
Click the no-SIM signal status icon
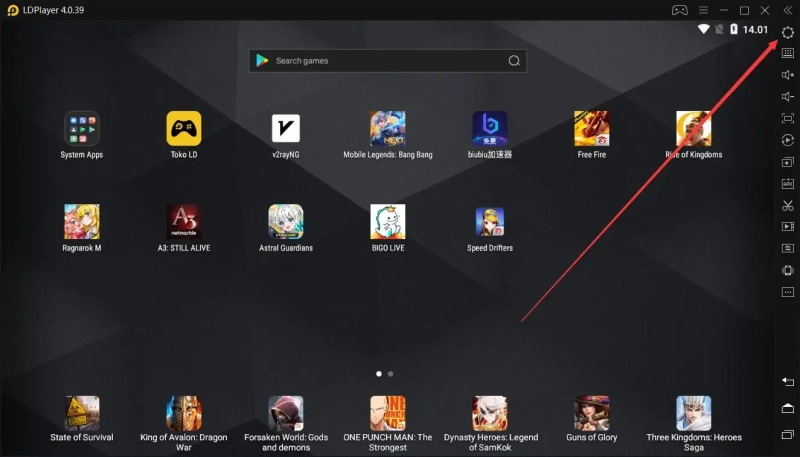[719, 29]
